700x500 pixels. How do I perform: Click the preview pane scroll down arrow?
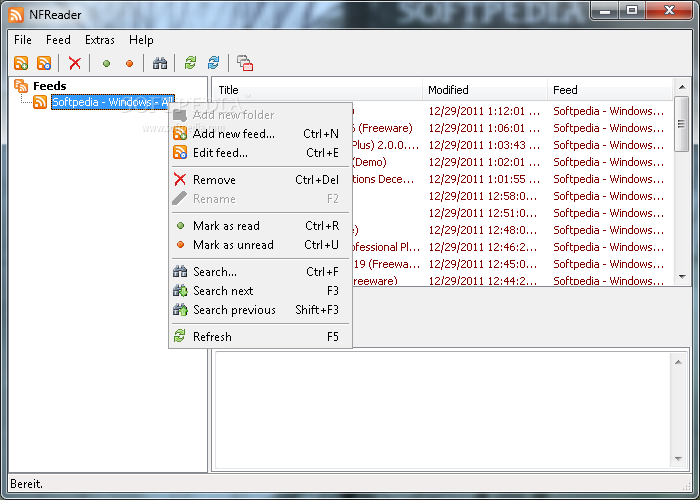pyautogui.click(x=678, y=459)
